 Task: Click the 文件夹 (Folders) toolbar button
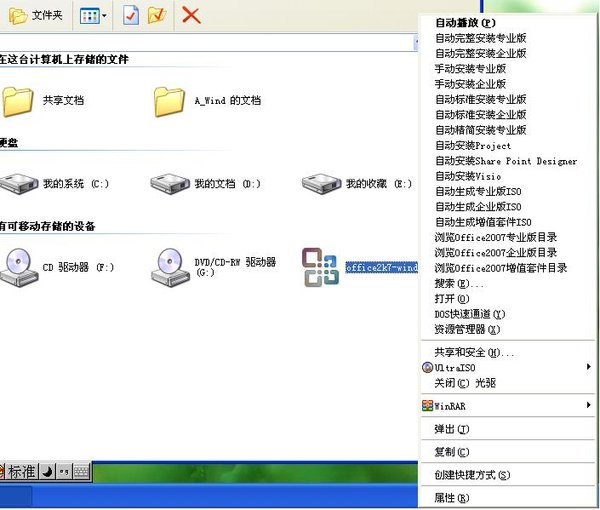coord(36,16)
